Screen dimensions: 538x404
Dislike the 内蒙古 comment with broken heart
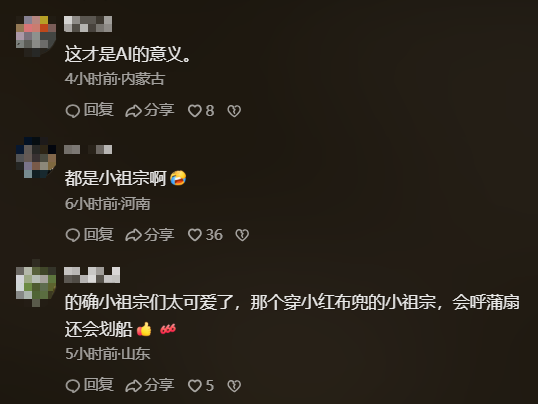(234, 111)
